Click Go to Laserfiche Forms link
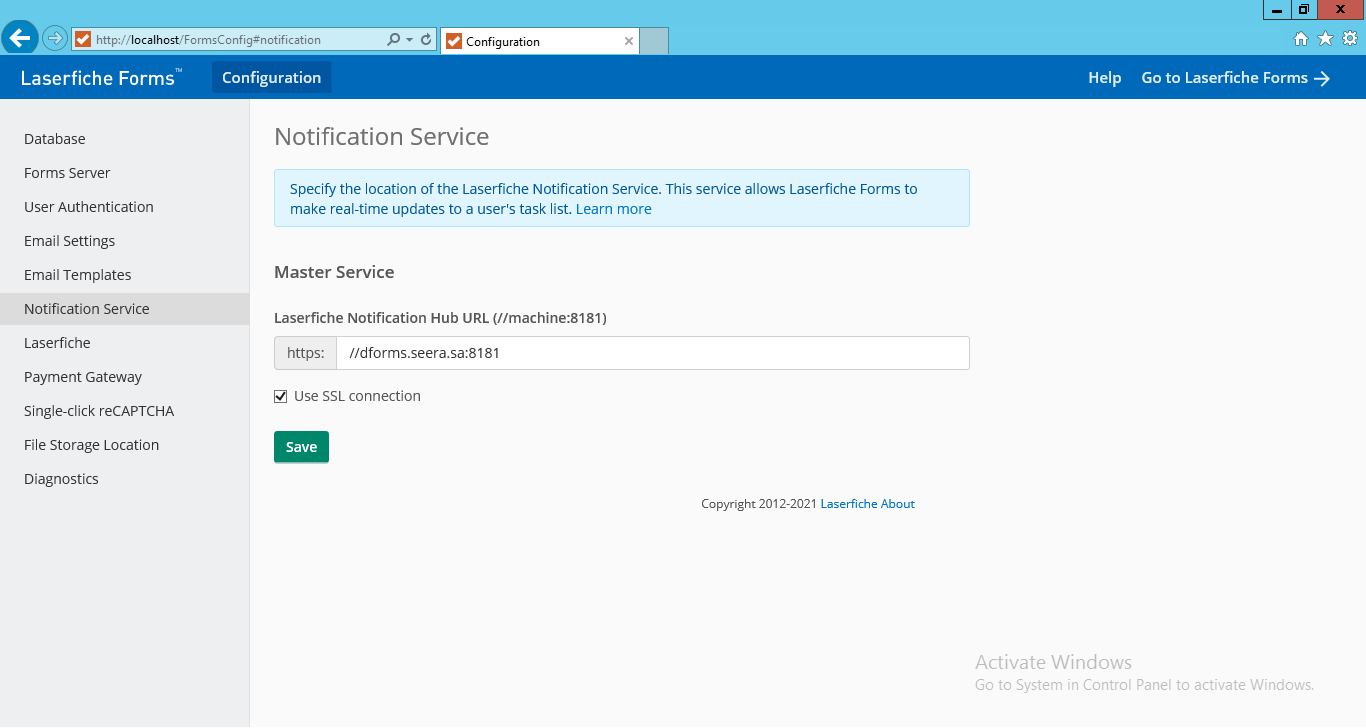This screenshot has height=728, width=1366. [x=1236, y=78]
